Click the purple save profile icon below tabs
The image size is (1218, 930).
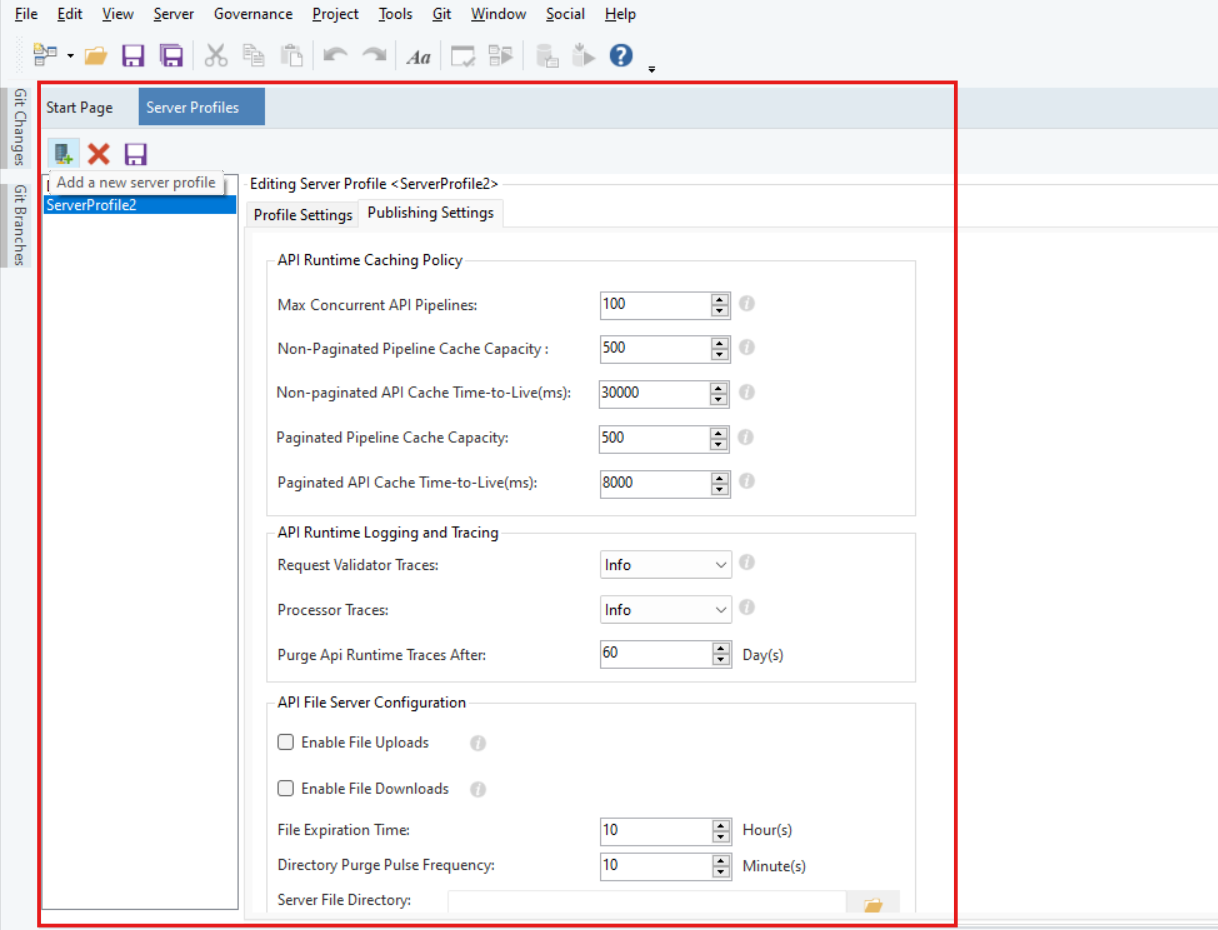[135, 154]
